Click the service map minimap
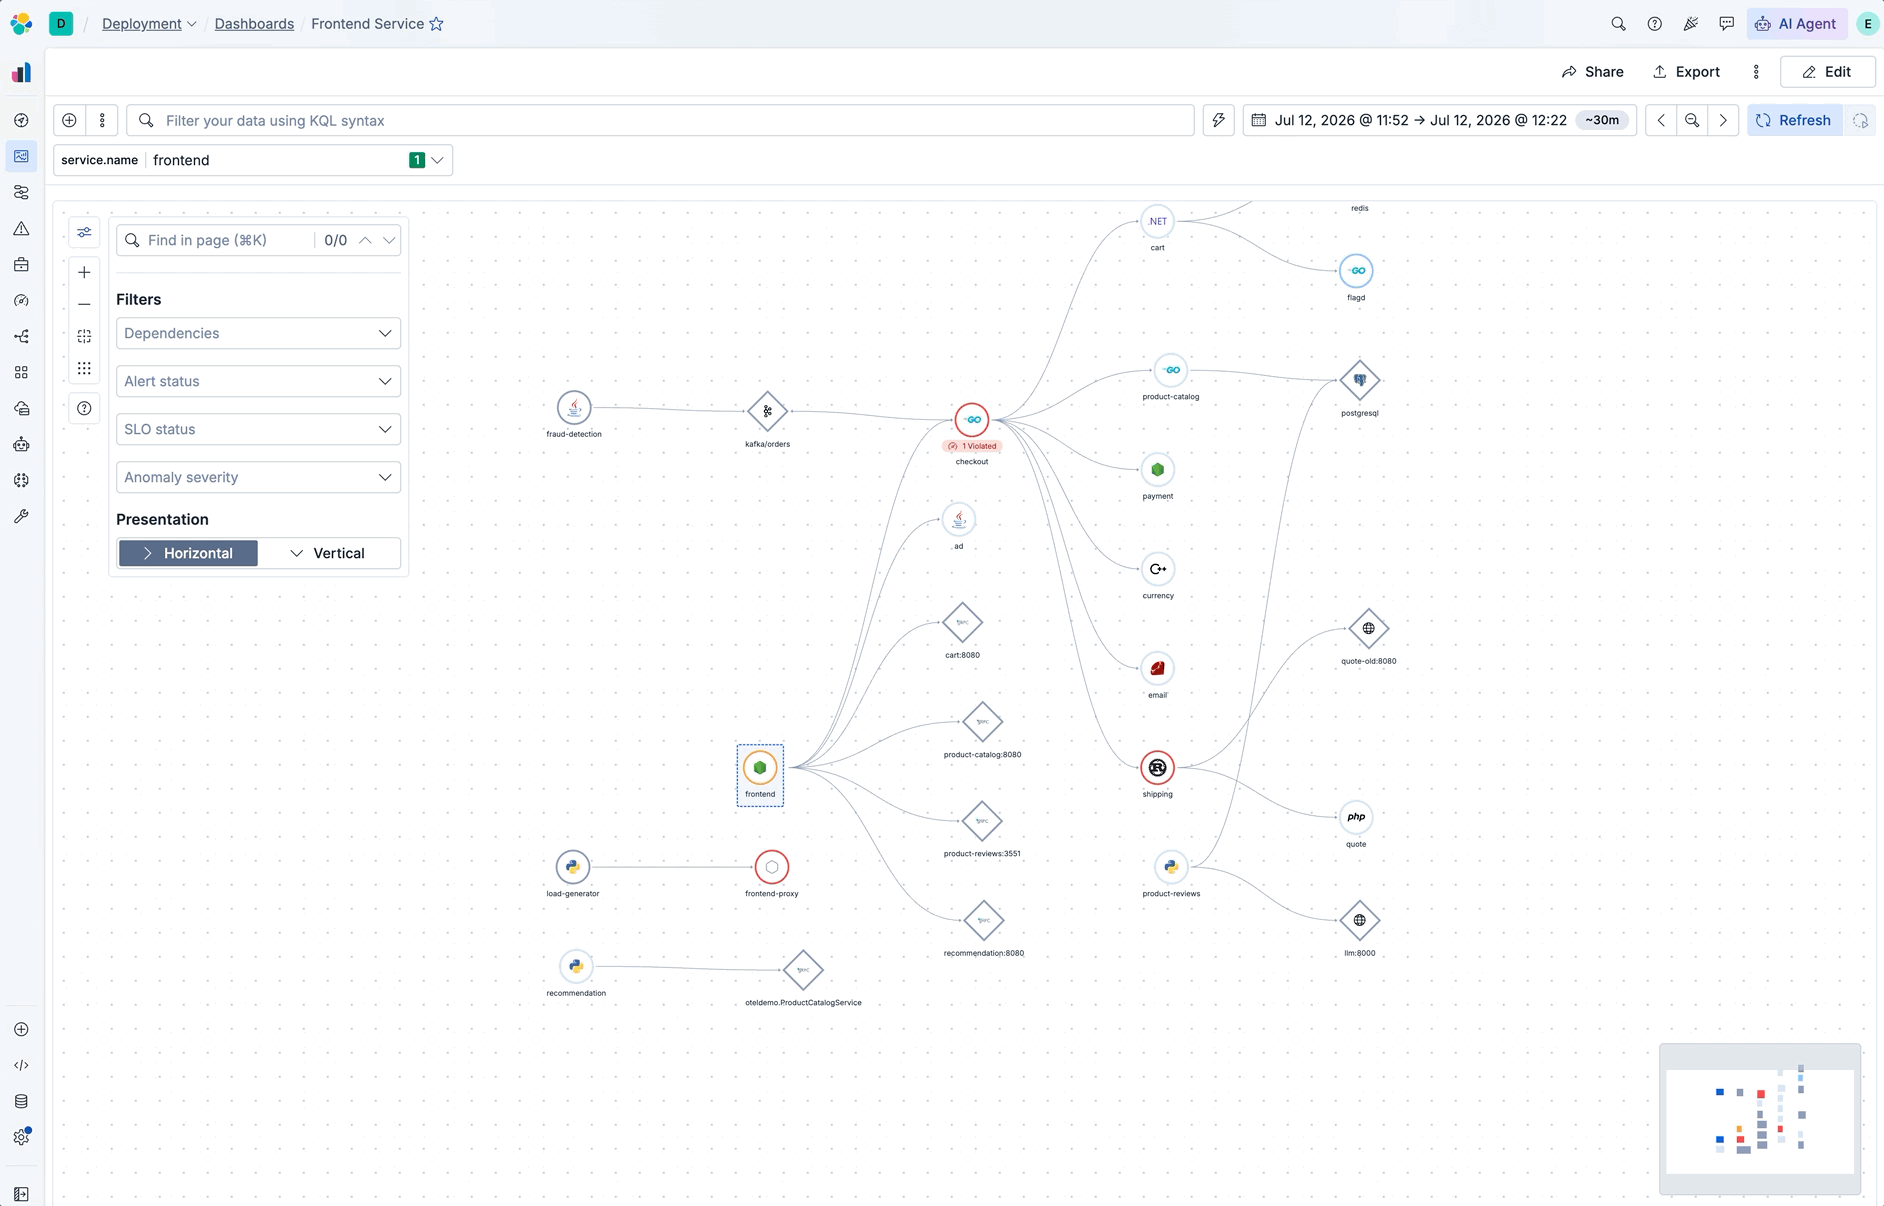Viewport: 1884px width, 1206px height. [1760, 1119]
